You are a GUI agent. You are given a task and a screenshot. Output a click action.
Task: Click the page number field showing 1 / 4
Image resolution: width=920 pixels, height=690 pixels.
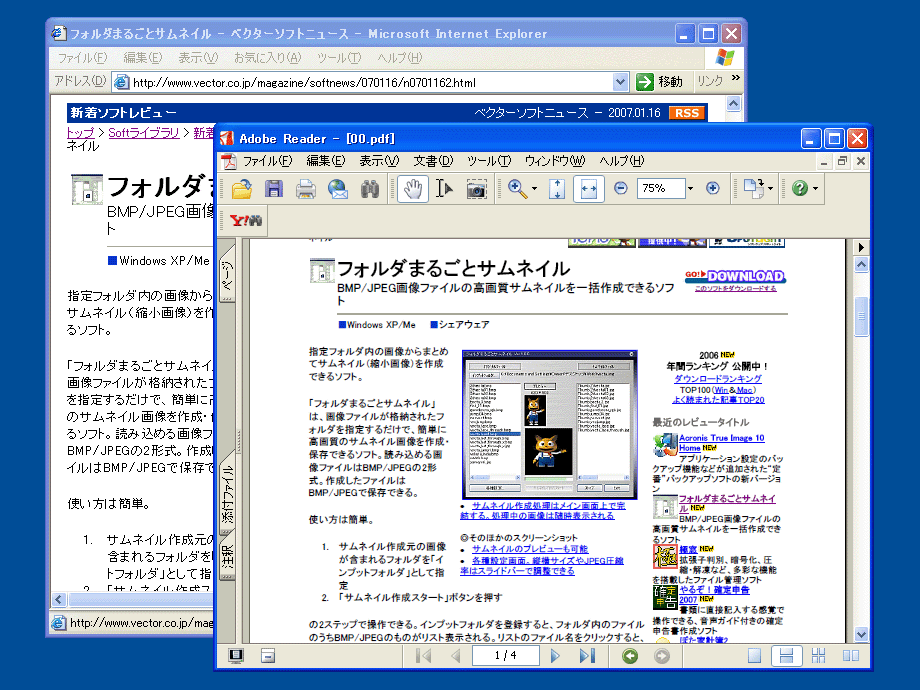coord(505,655)
